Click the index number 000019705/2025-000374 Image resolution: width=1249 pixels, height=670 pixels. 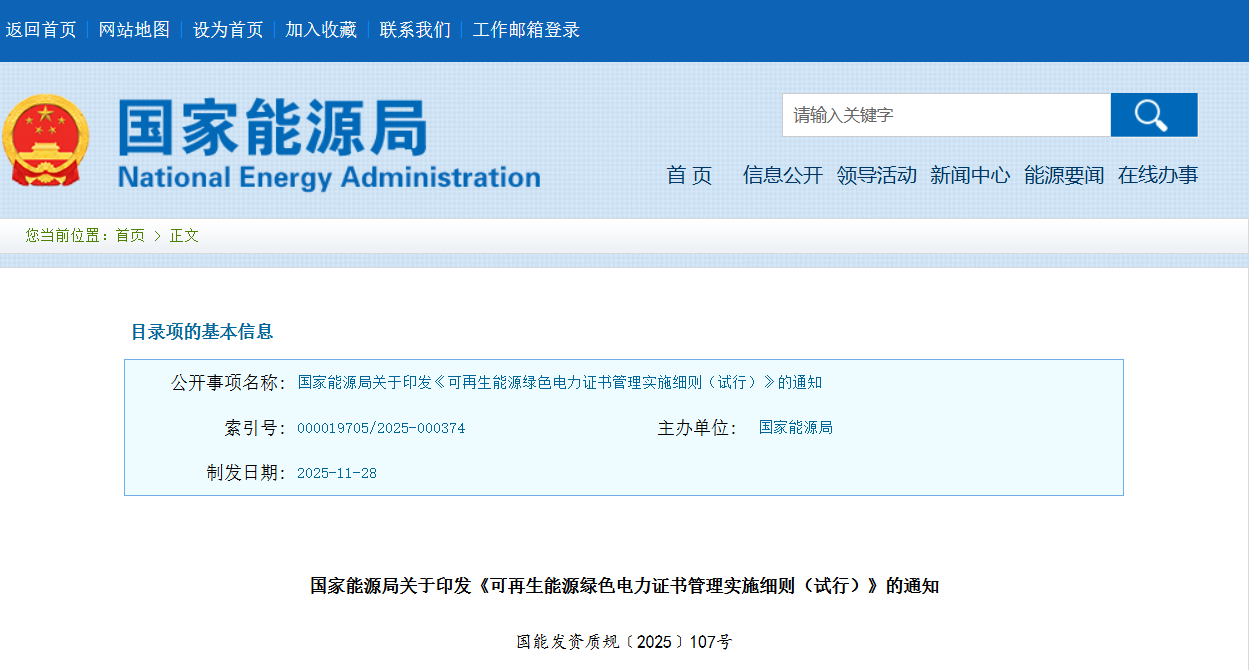[381, 428]
